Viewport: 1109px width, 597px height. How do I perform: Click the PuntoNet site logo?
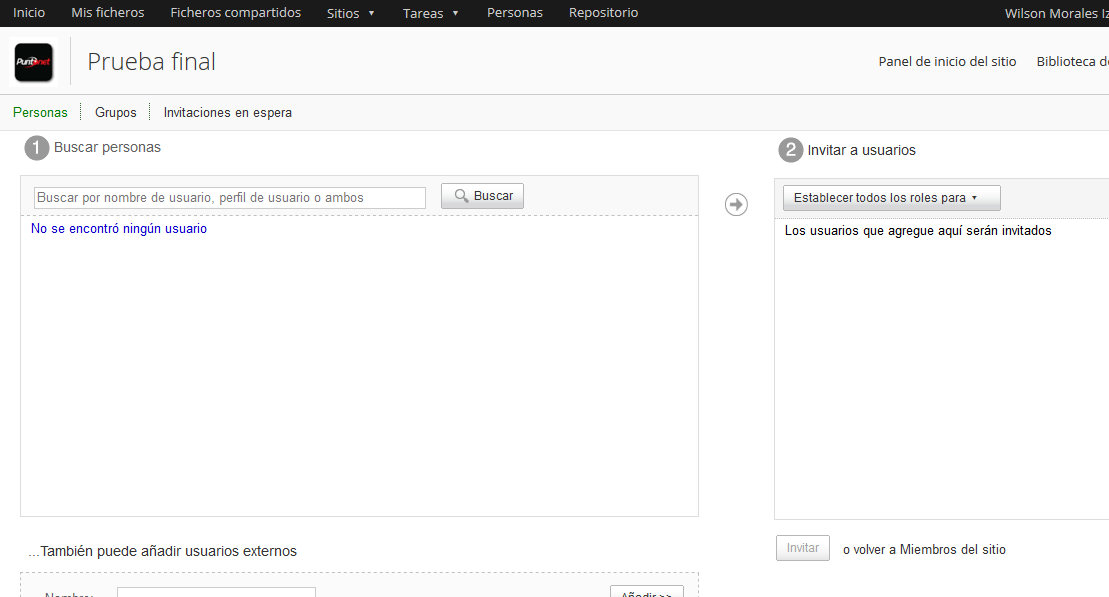pyautogui.click(x=34, y=62)
